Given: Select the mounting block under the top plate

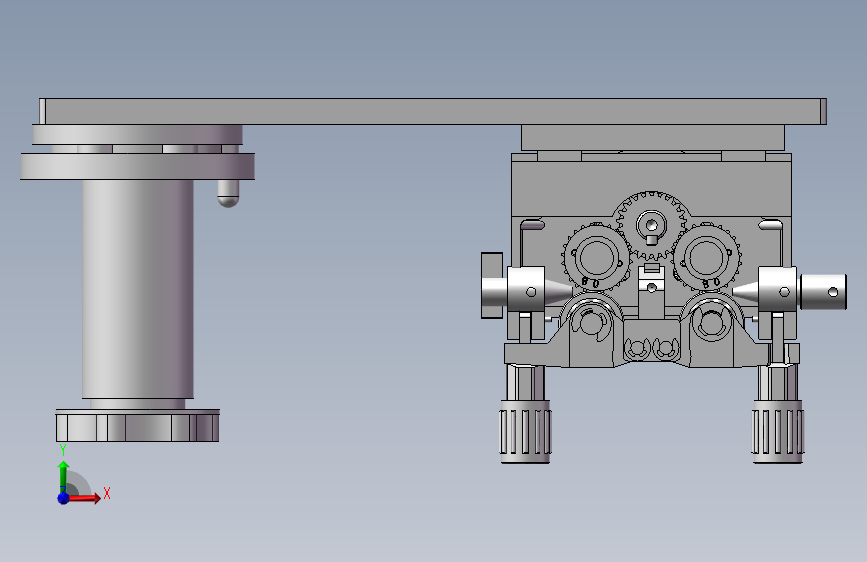Looking at the screenshot, I should [652, 138].
